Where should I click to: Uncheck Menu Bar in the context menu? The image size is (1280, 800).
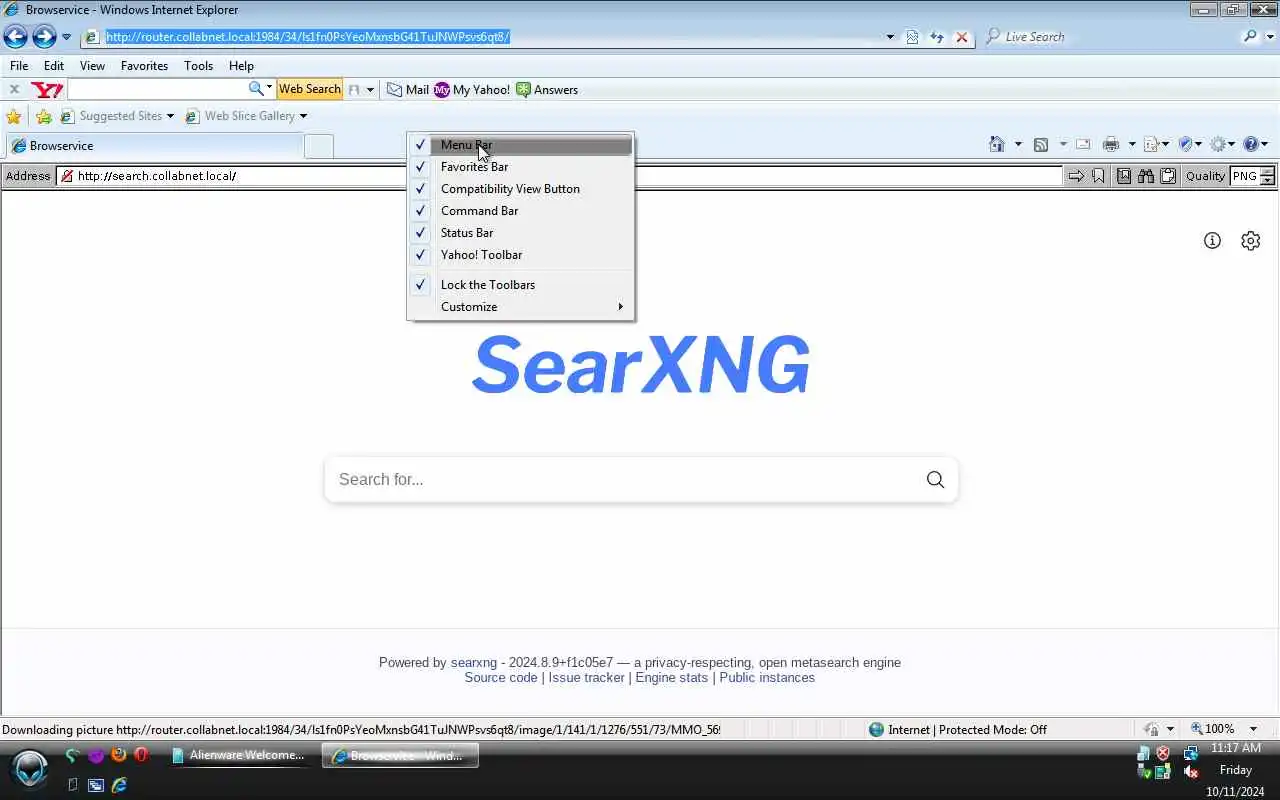pos(520,145)
